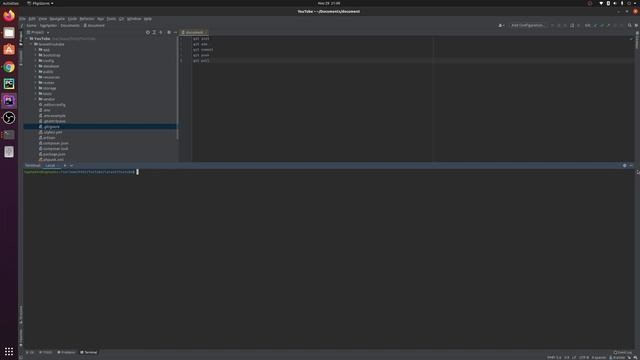Select the document editor tab
This screenshot has width=640, height=360.
[x=194, y=32]
